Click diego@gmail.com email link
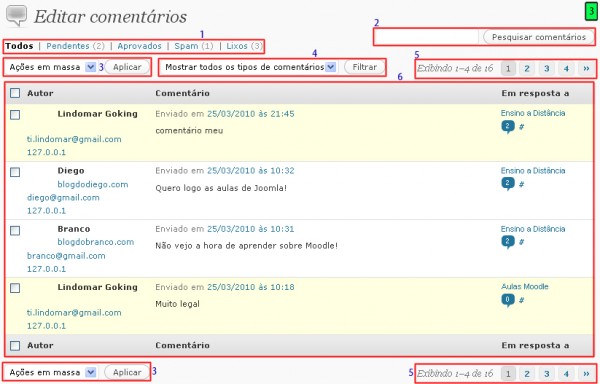The height and width of the screenshot is (384, 600). tap(63, 198)
